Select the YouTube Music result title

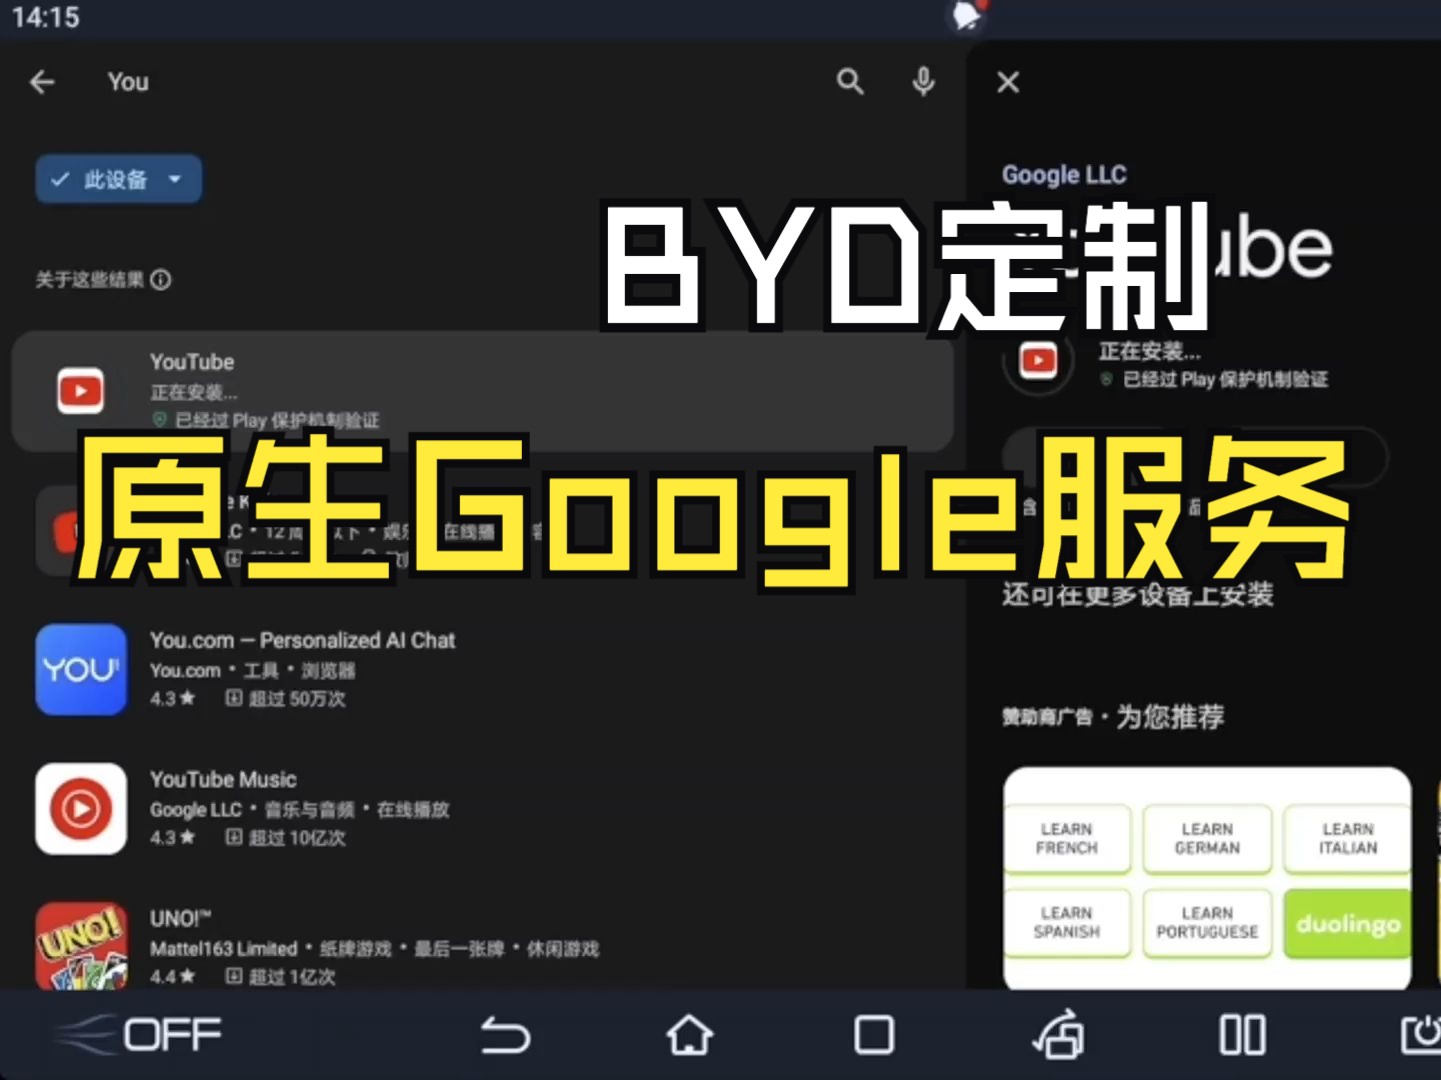coord(223,779)
